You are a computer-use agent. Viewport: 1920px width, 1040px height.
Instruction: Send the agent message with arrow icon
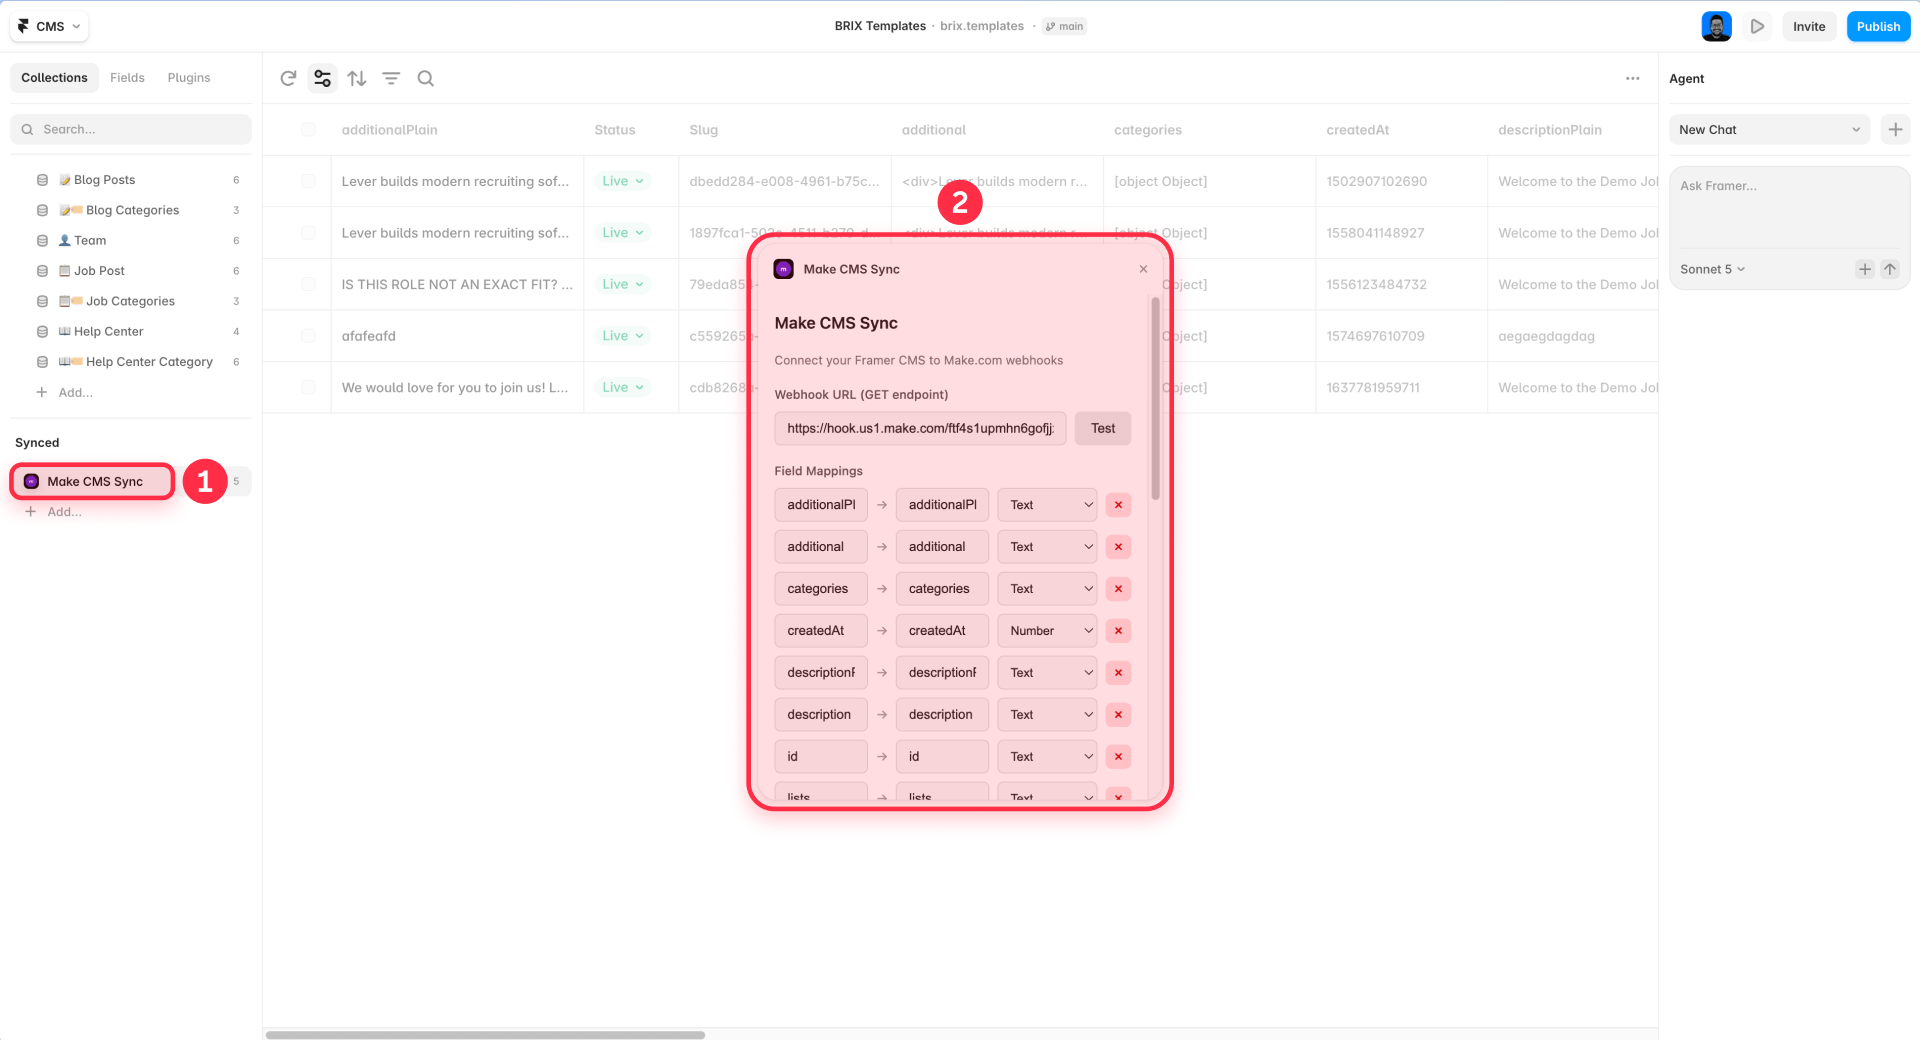(x=1890, y=269)
